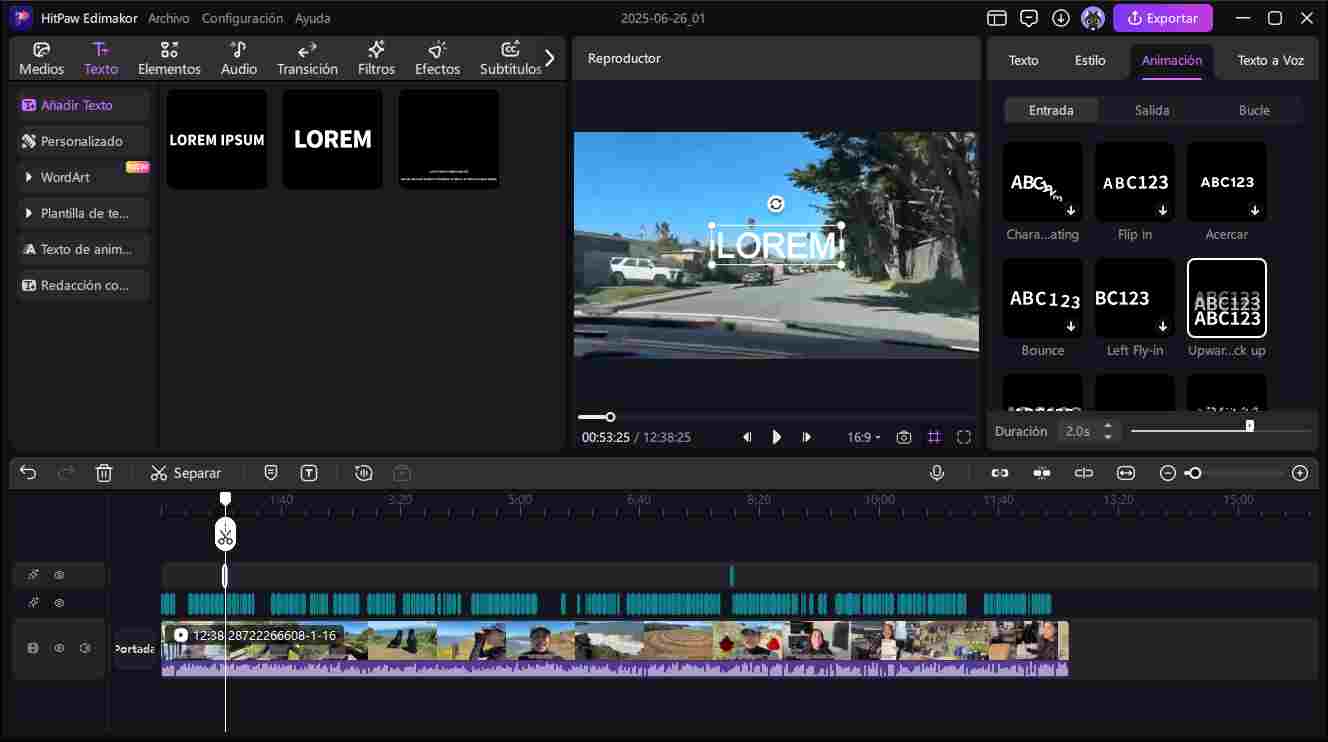Open the Subtítulos panel
1328x742 pixels.
(x=510, y=59)
